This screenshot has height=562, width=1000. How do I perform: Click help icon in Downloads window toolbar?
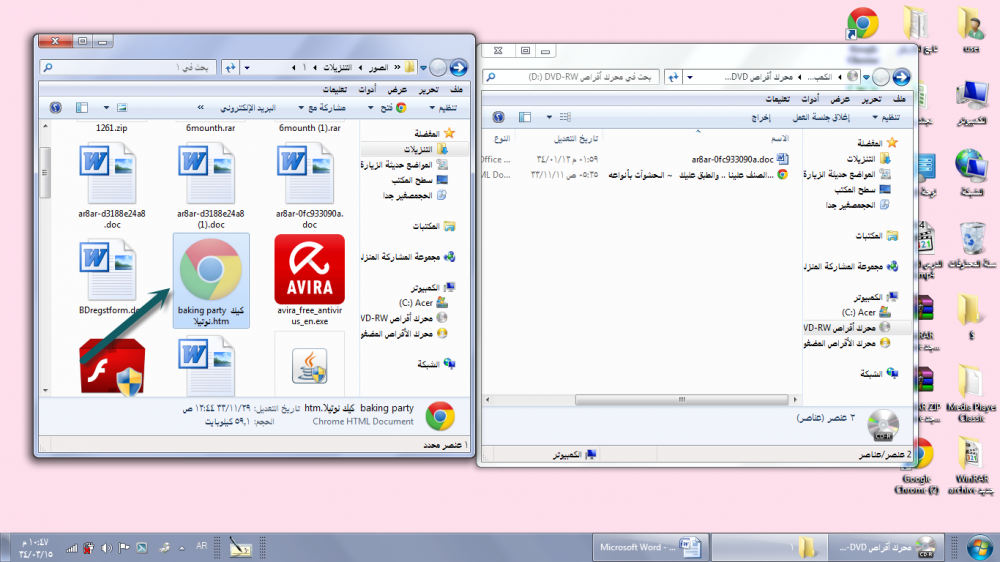click(55, 107)
